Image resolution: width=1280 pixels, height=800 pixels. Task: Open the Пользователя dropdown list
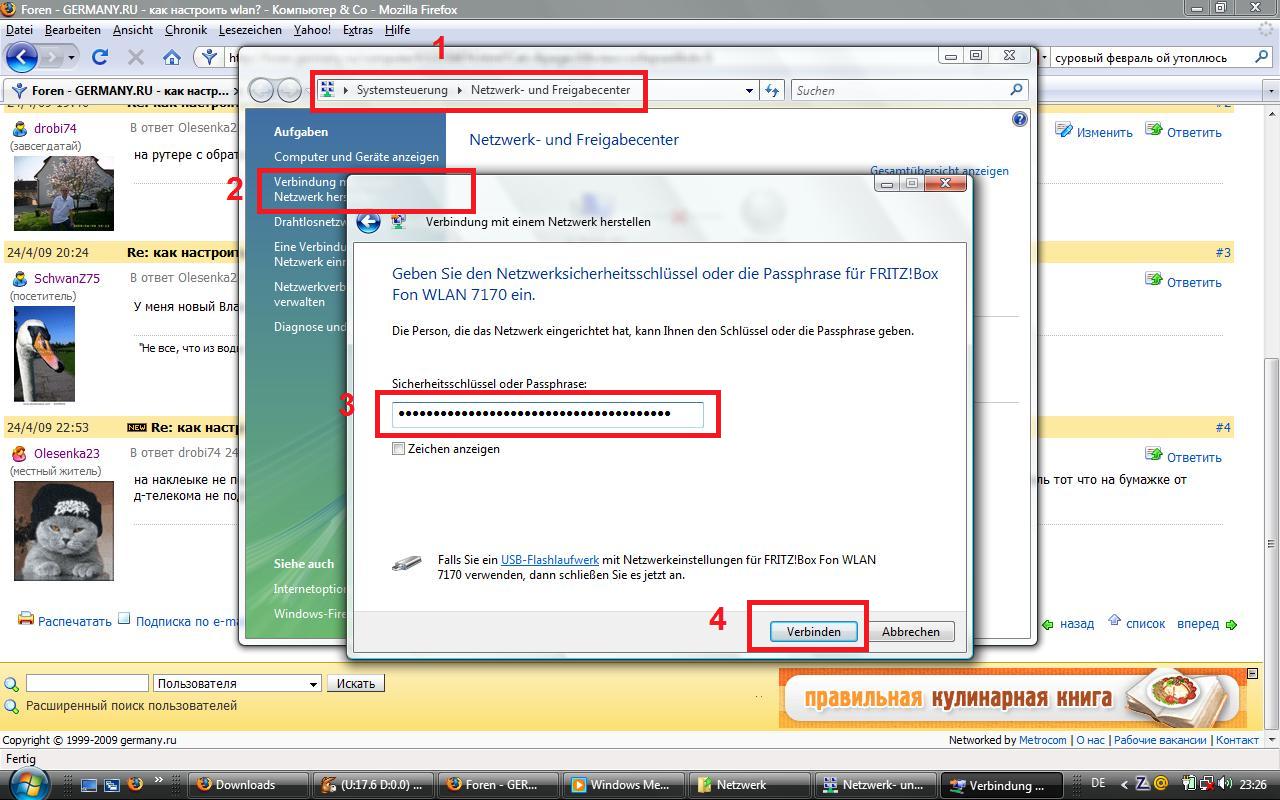tap(237, 684)
